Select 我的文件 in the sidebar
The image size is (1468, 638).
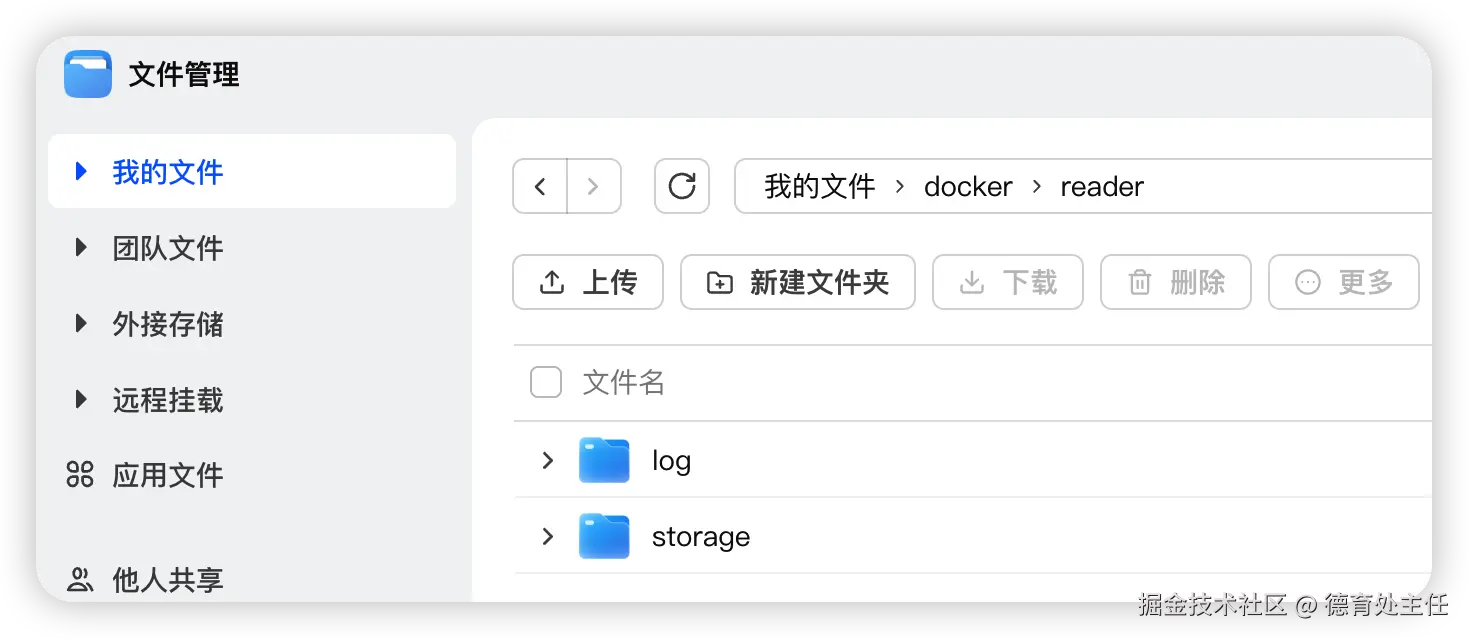167,172
